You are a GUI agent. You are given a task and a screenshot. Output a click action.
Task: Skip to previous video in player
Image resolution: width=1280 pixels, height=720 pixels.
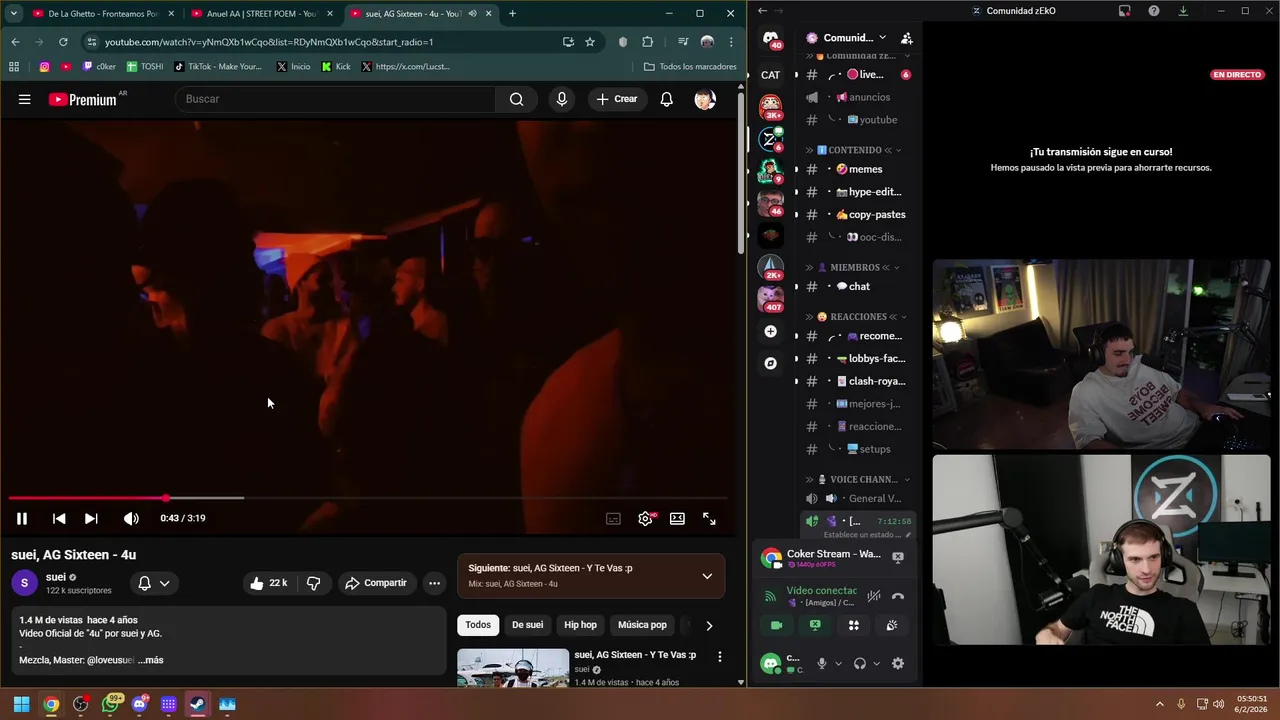point(59,518)
